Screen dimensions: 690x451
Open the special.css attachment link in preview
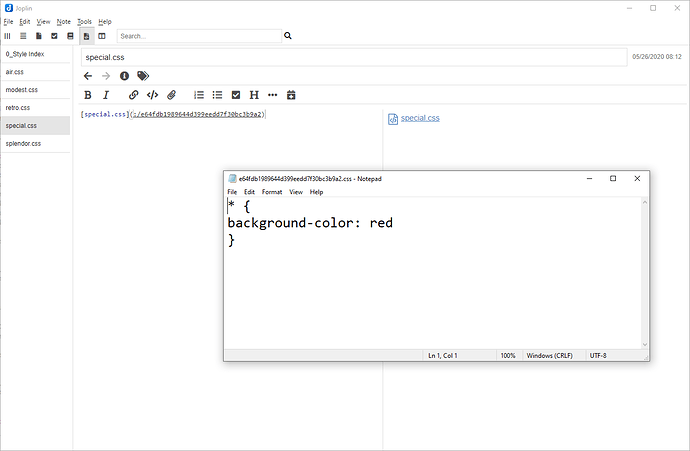pyautogui.click(x=419, y=118)
